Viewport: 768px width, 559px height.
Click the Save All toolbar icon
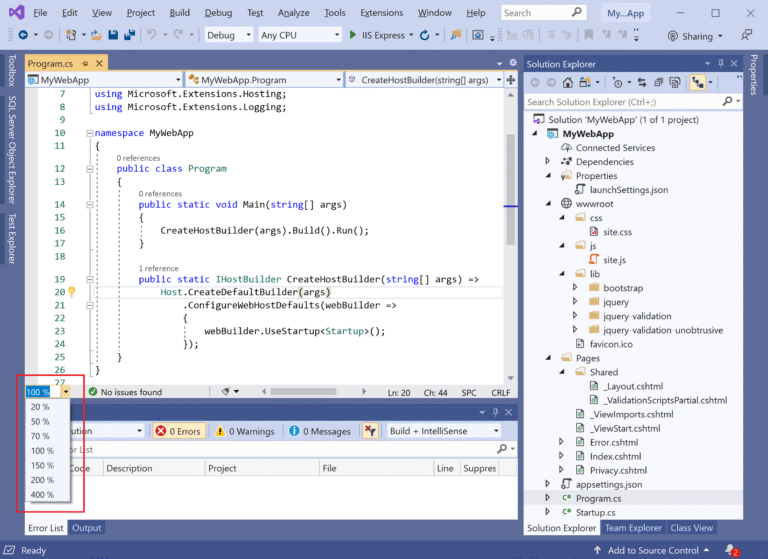[x=129, y=35]
